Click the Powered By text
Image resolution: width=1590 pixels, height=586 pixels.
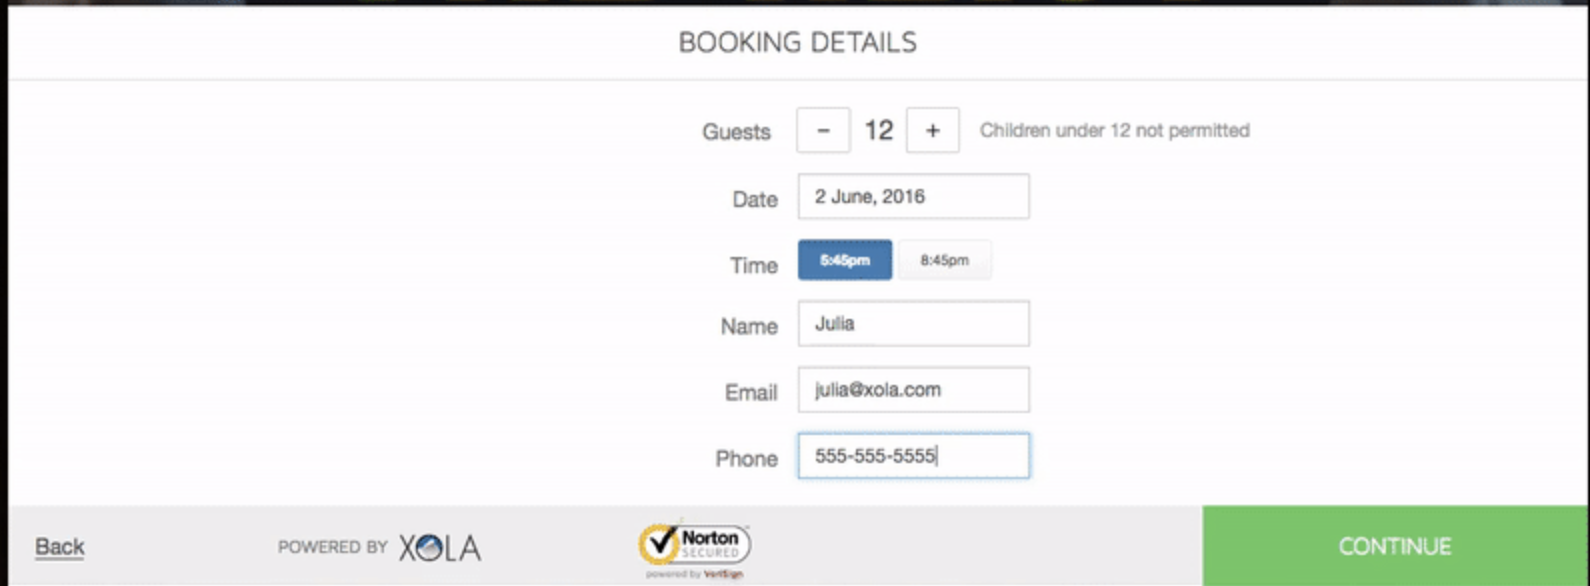coord(332,547)
